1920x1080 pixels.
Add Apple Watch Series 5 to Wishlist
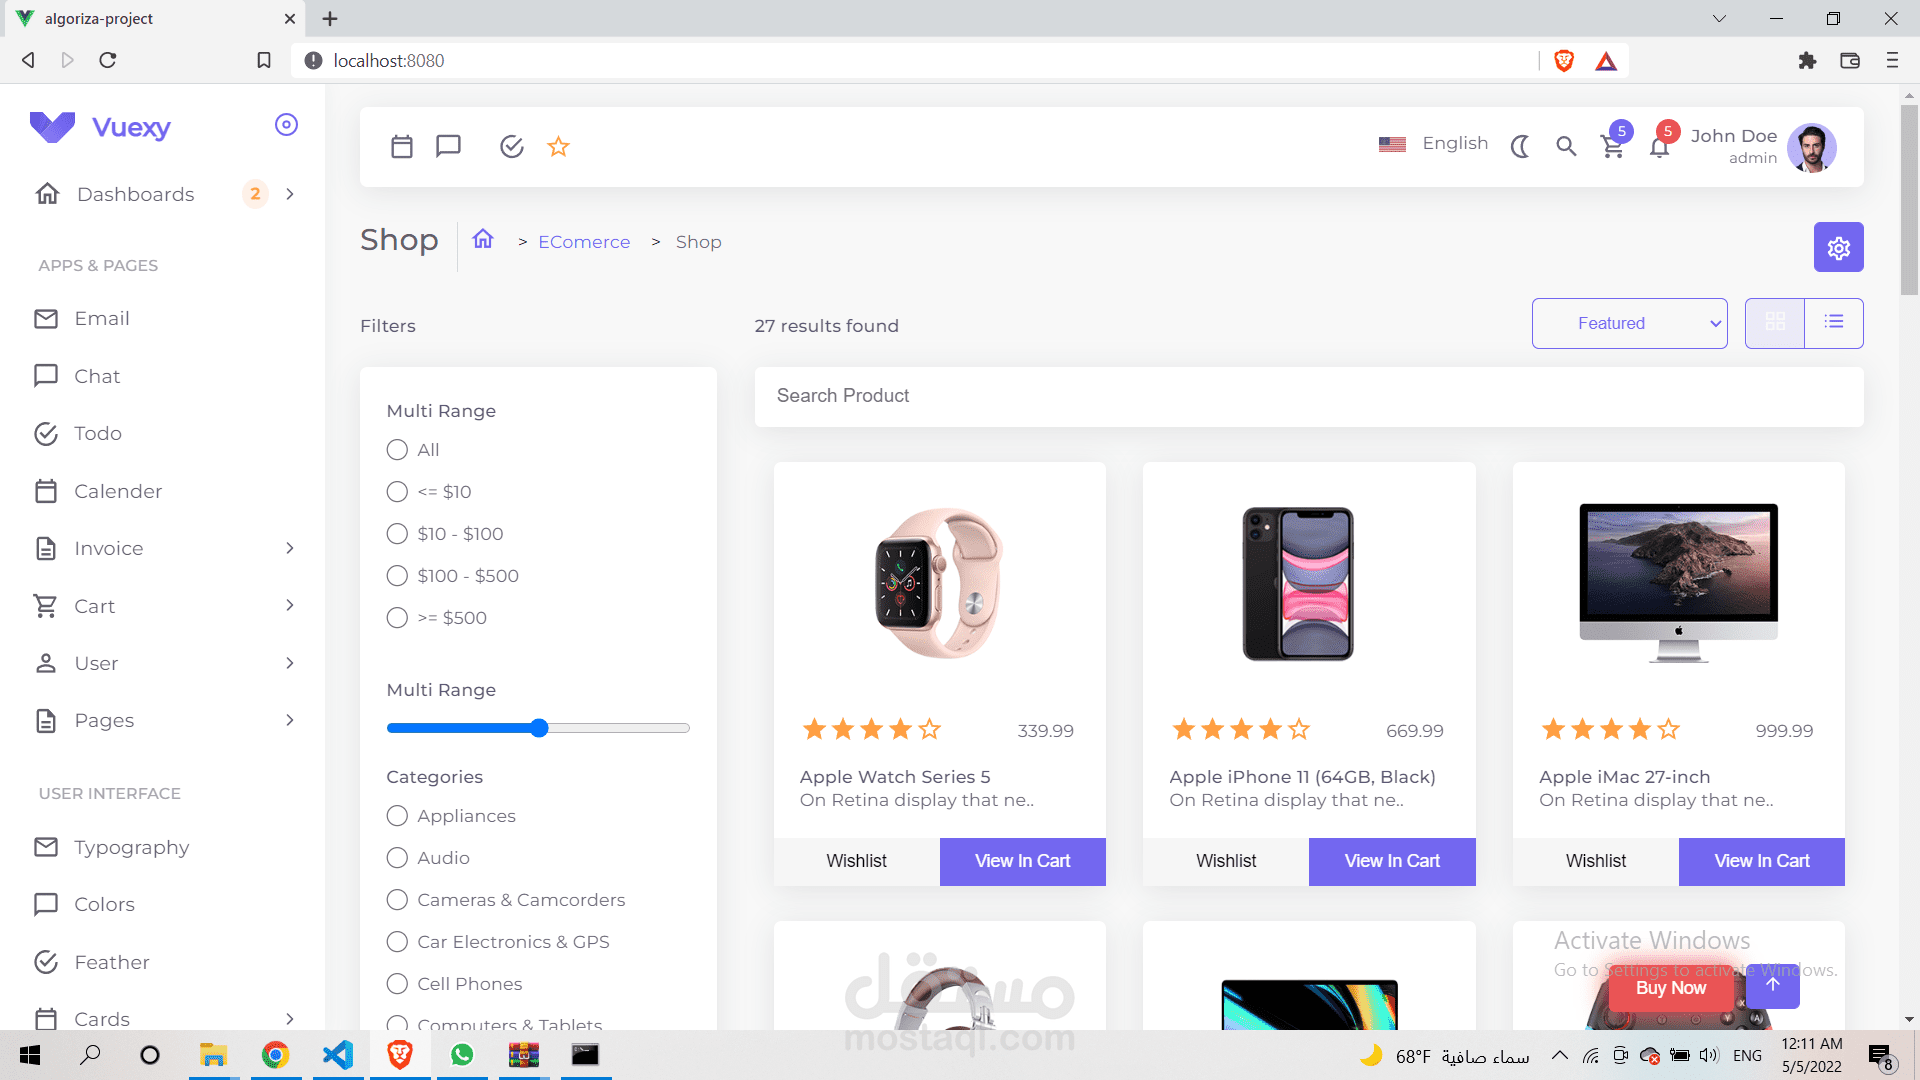[856, 861]
